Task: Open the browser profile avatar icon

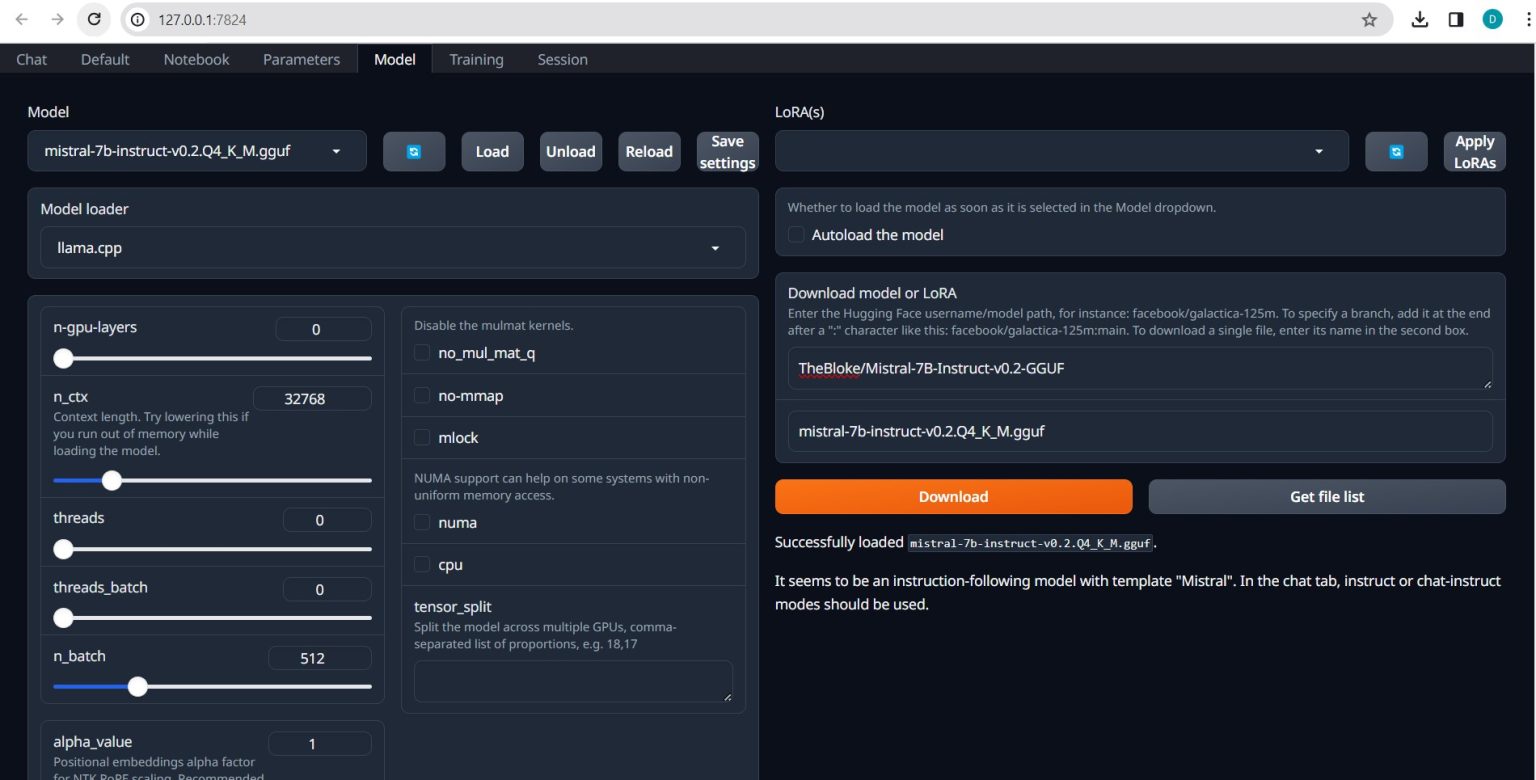Action: [x=1492, y=19]
